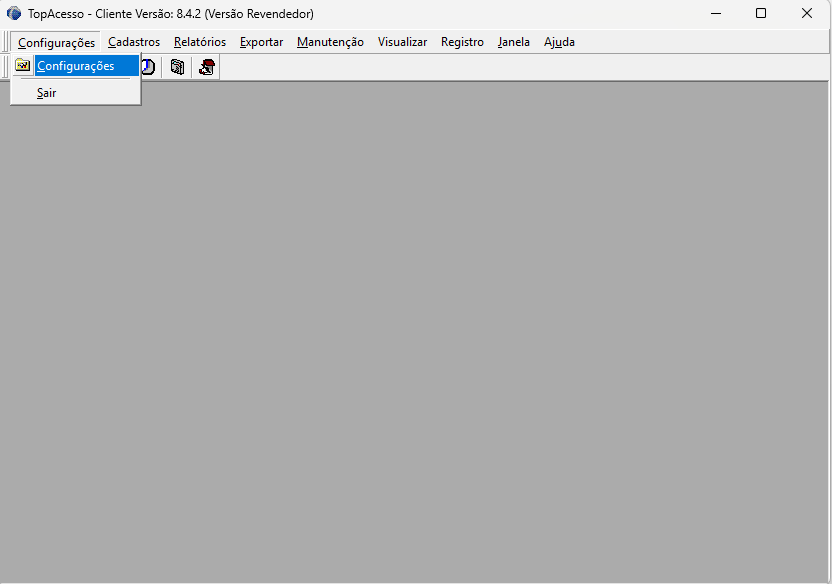Viewport: 832px width, 584px height.
Task: Select Configurações in the open dropdown
Action: pos(76,66)
